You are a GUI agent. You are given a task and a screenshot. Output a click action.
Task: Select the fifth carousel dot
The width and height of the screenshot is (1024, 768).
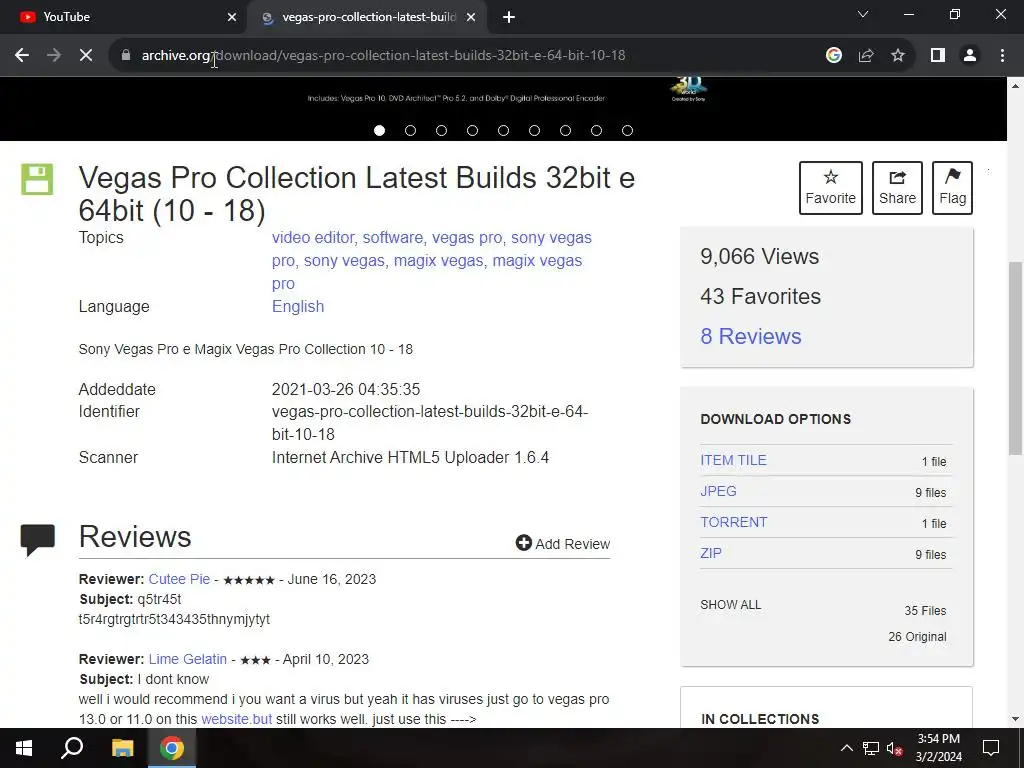point(504,131)
